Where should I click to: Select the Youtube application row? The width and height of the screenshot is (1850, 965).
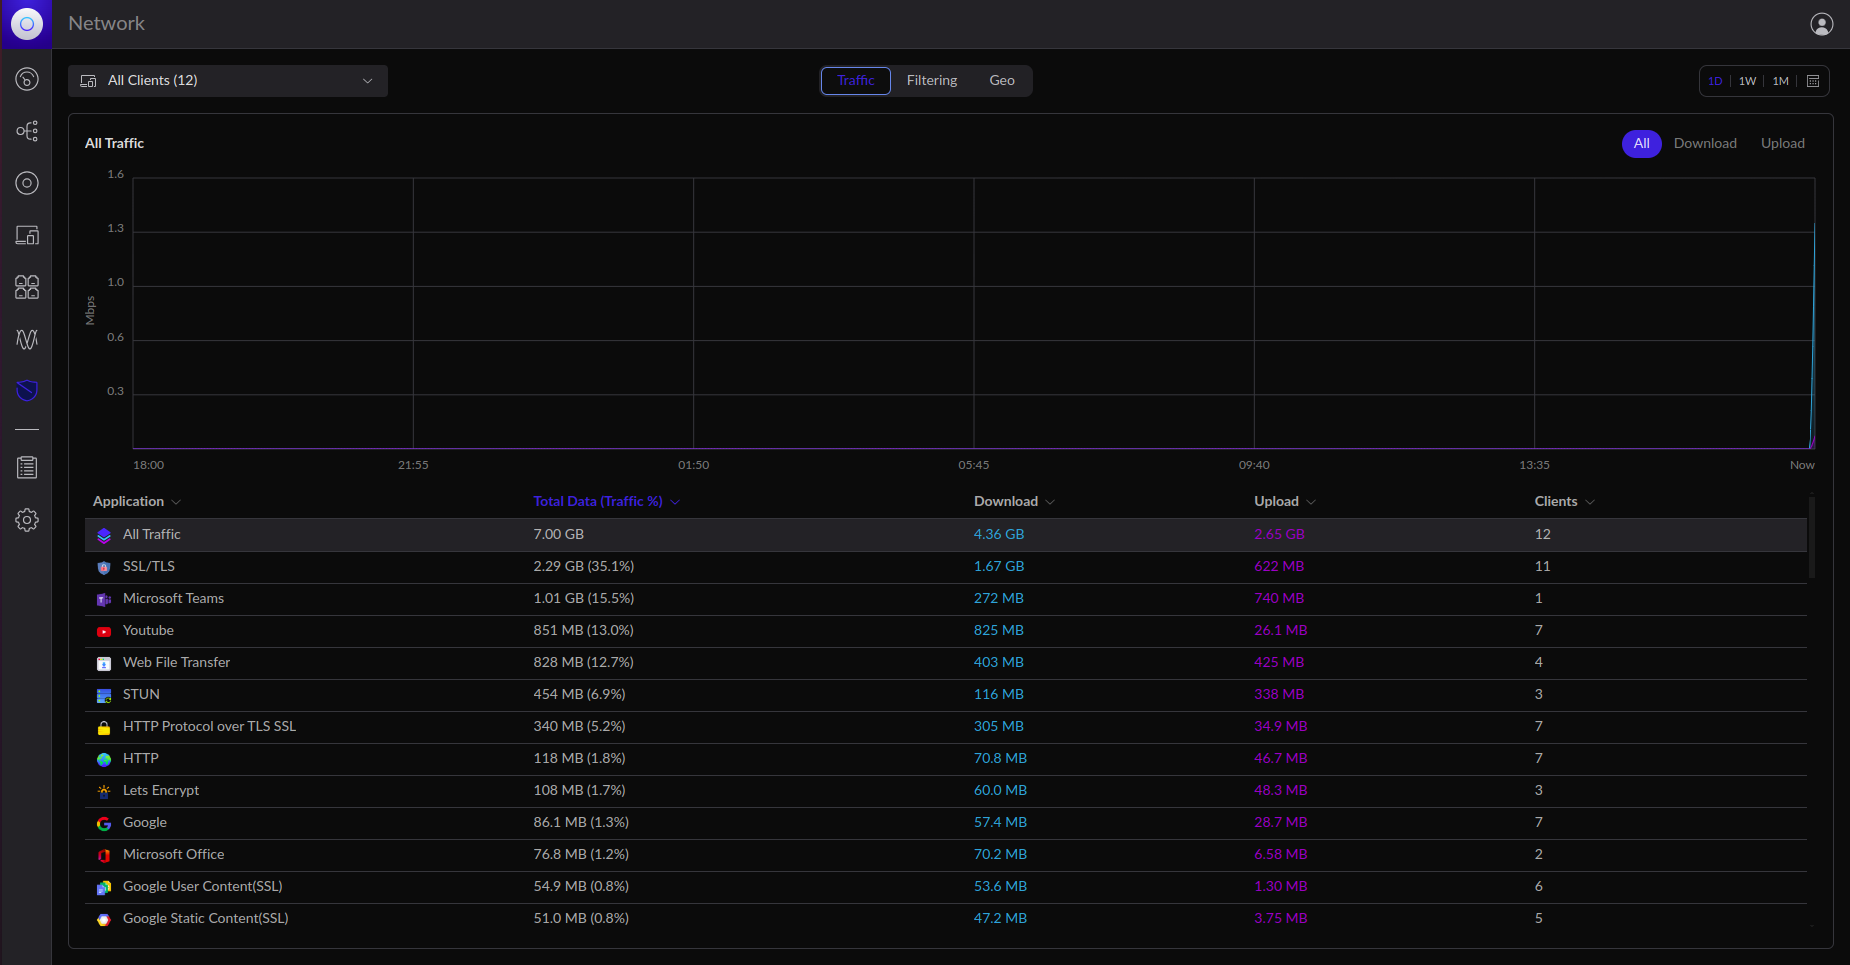click(148, 630)
